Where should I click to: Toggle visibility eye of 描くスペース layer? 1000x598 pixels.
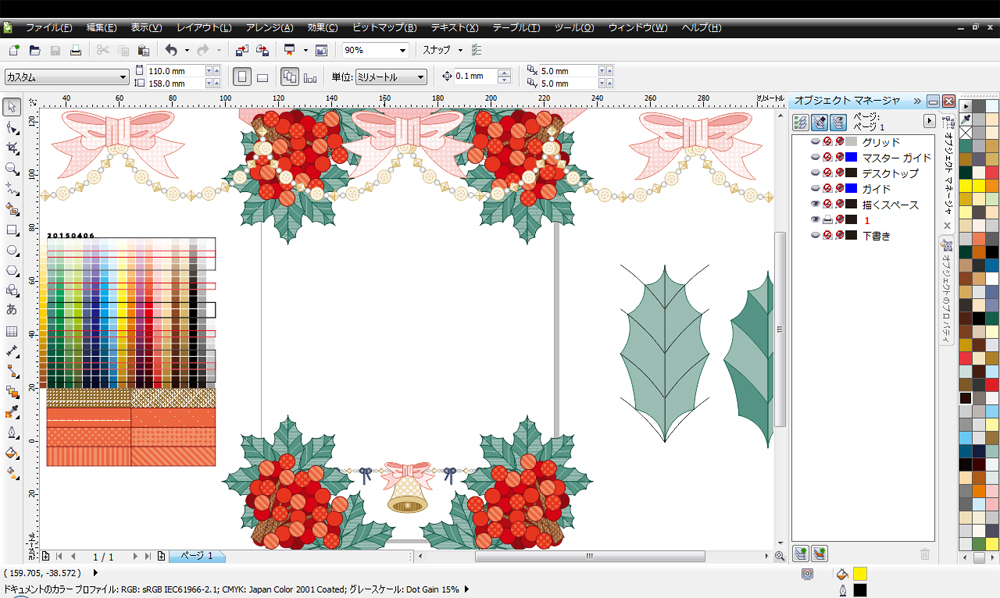815,204
